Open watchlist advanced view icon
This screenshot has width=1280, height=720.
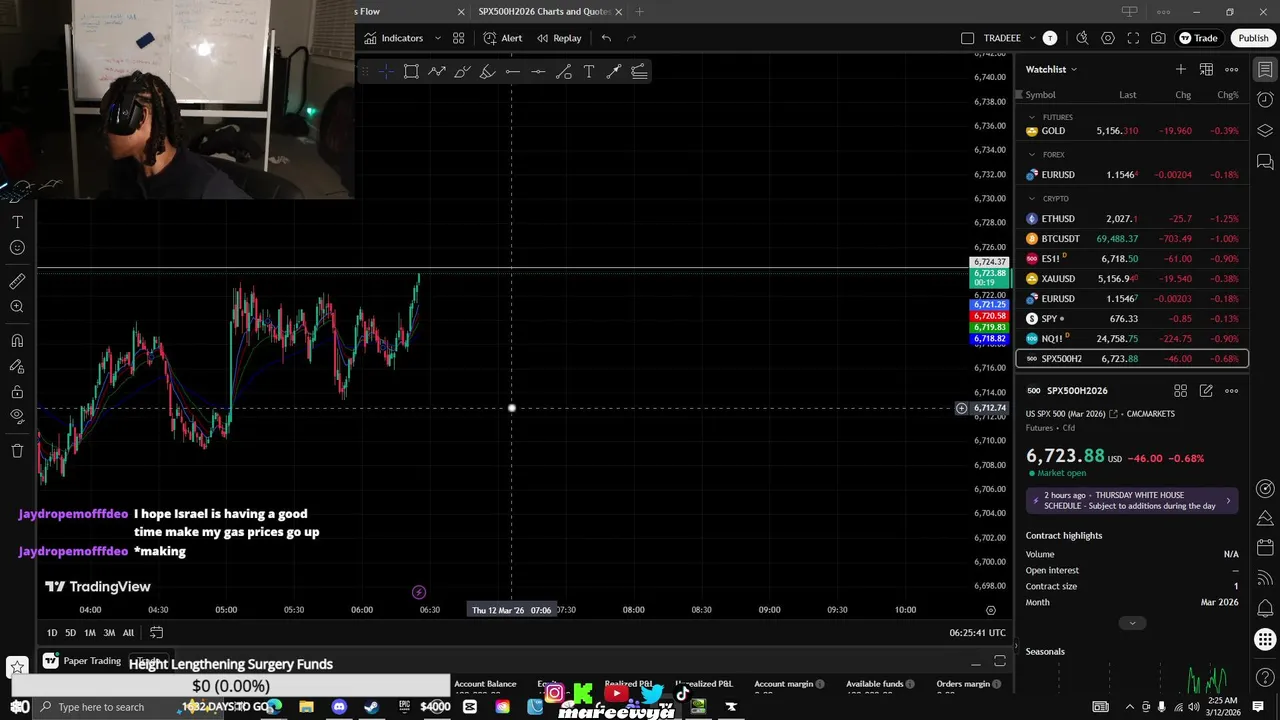(x=1206, y=69)
